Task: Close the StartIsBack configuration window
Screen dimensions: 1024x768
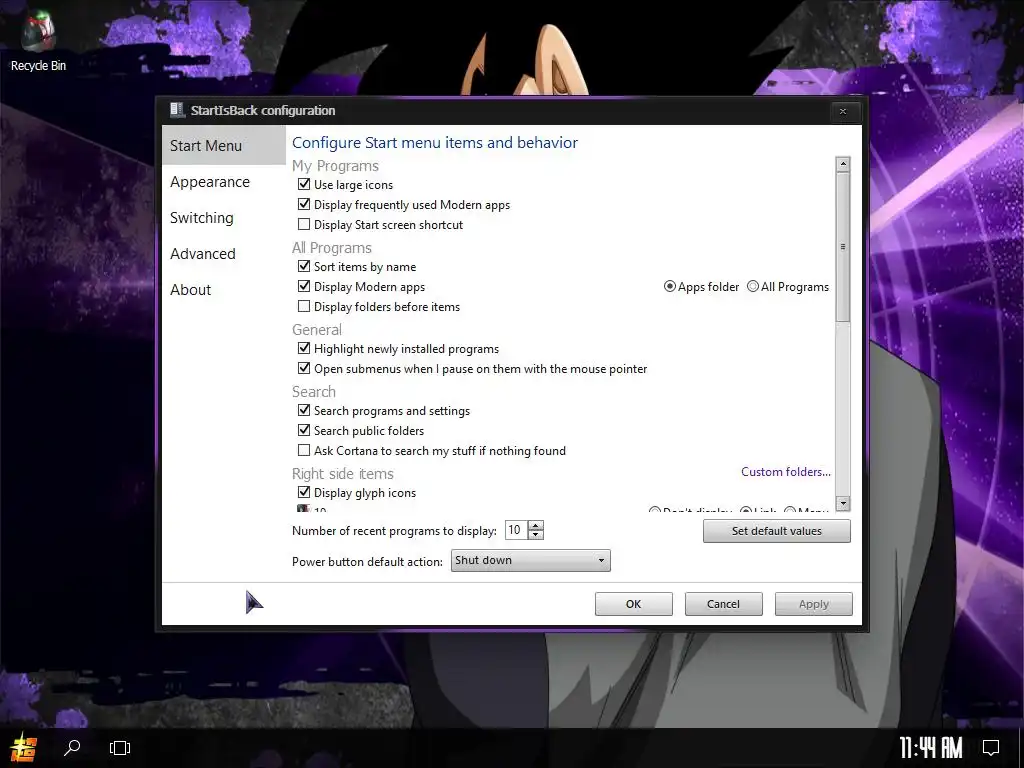Action: coord(842,111)
